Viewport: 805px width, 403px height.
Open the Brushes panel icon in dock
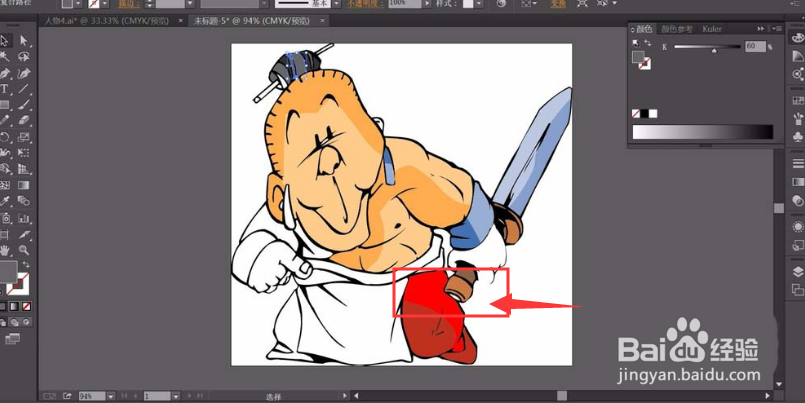pyautogui.click(x=797, y=119)
